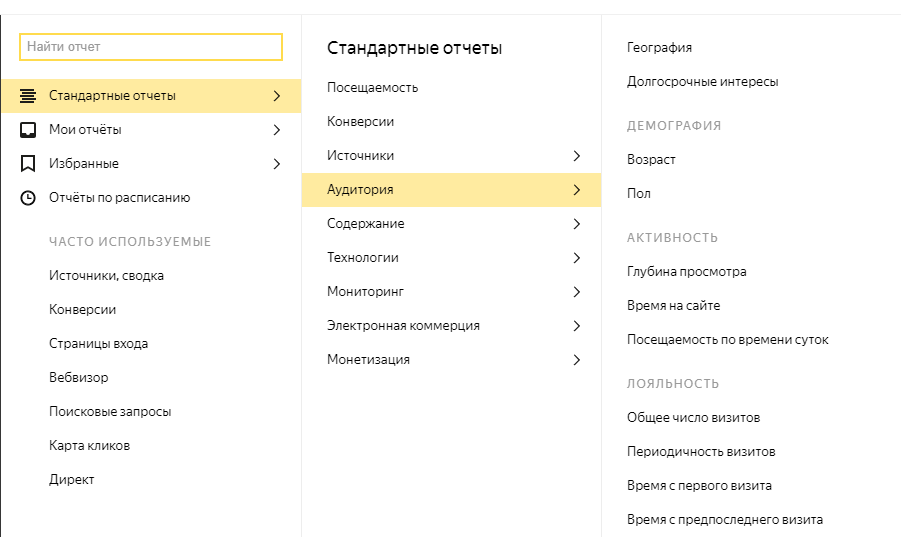Open Посещаемость по времени суток
901x537 pixels.
[x=727, y=339]
